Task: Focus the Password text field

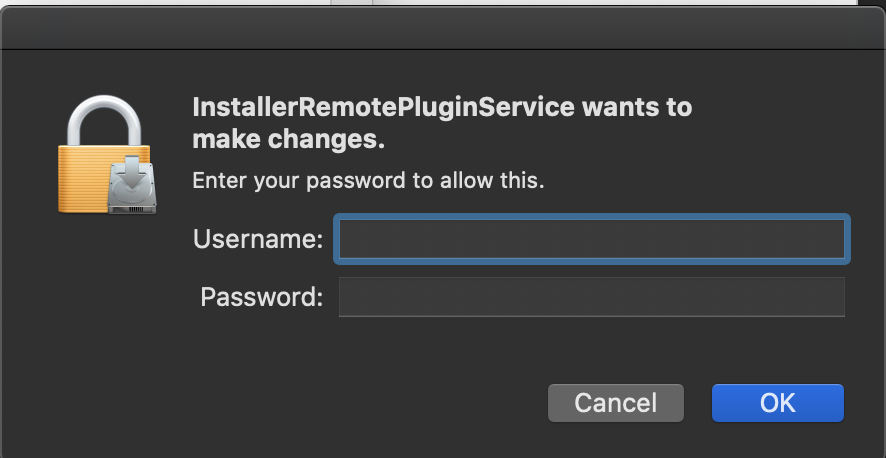Action: [592, 296]
